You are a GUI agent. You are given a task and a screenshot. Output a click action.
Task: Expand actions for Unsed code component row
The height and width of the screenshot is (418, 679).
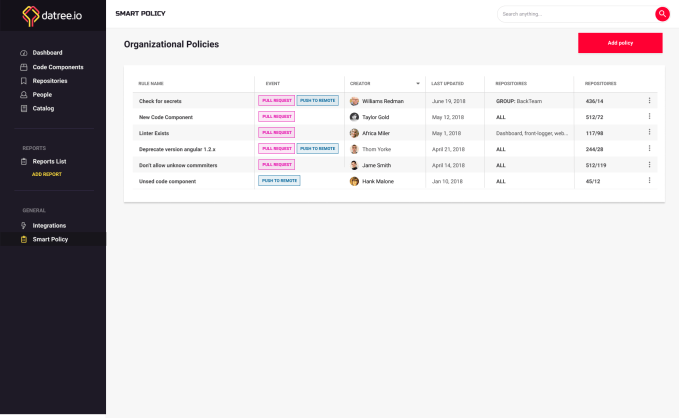649,180
